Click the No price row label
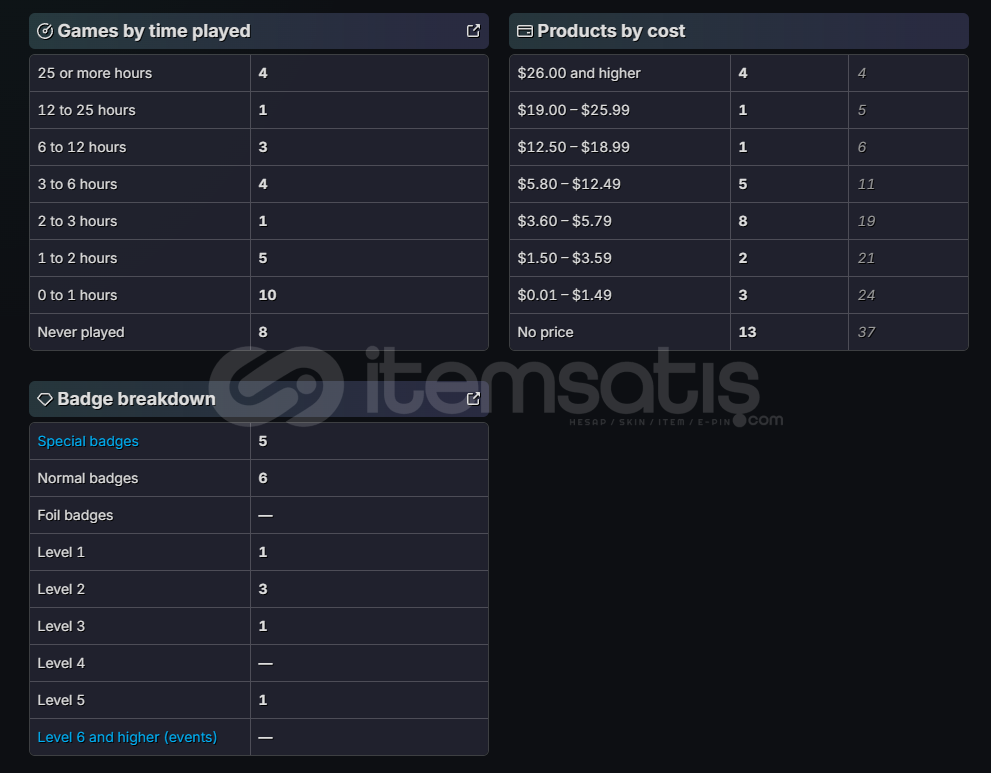The height and width of the screenshot is (773, 991). 545,332
